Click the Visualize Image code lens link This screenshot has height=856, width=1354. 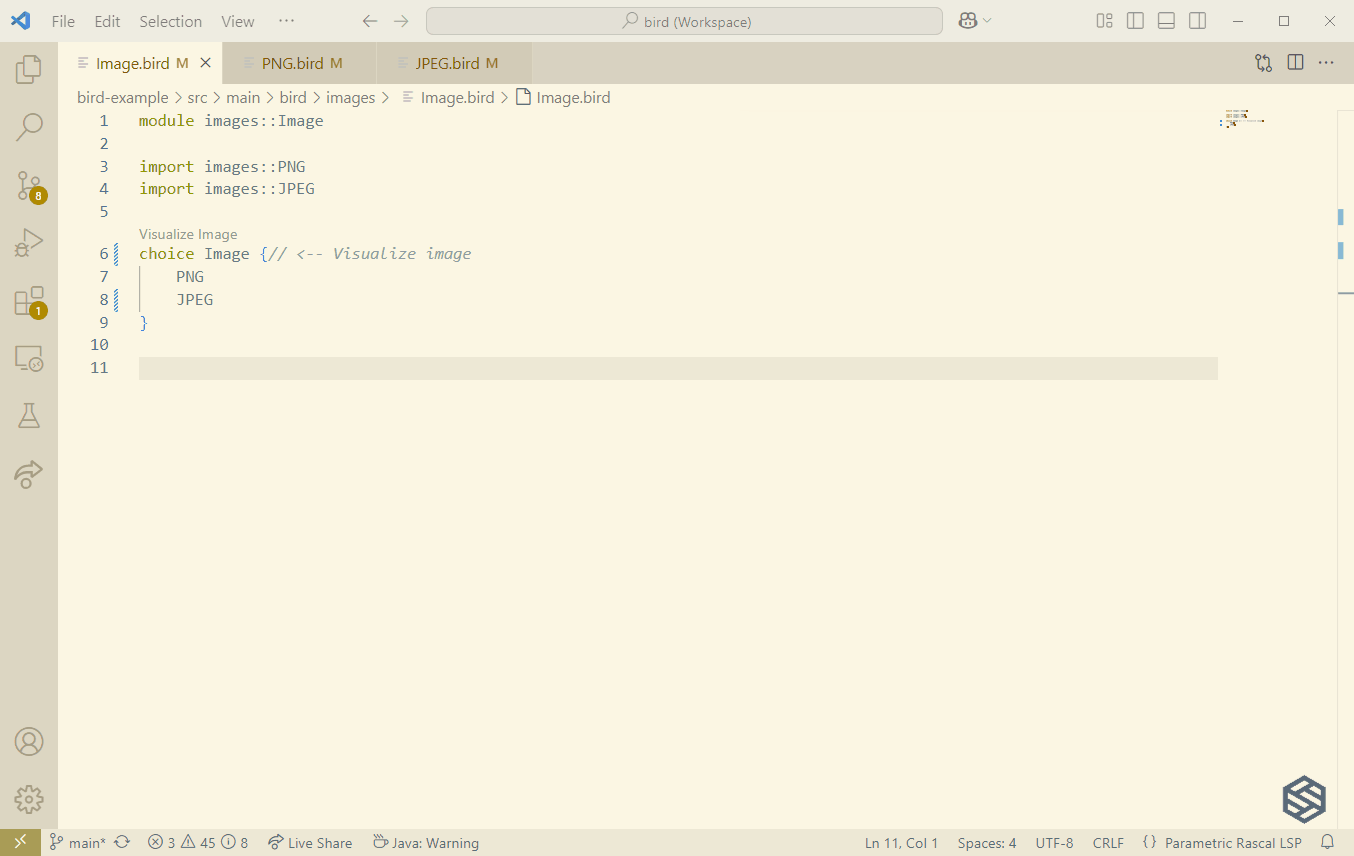click(188, 234)
